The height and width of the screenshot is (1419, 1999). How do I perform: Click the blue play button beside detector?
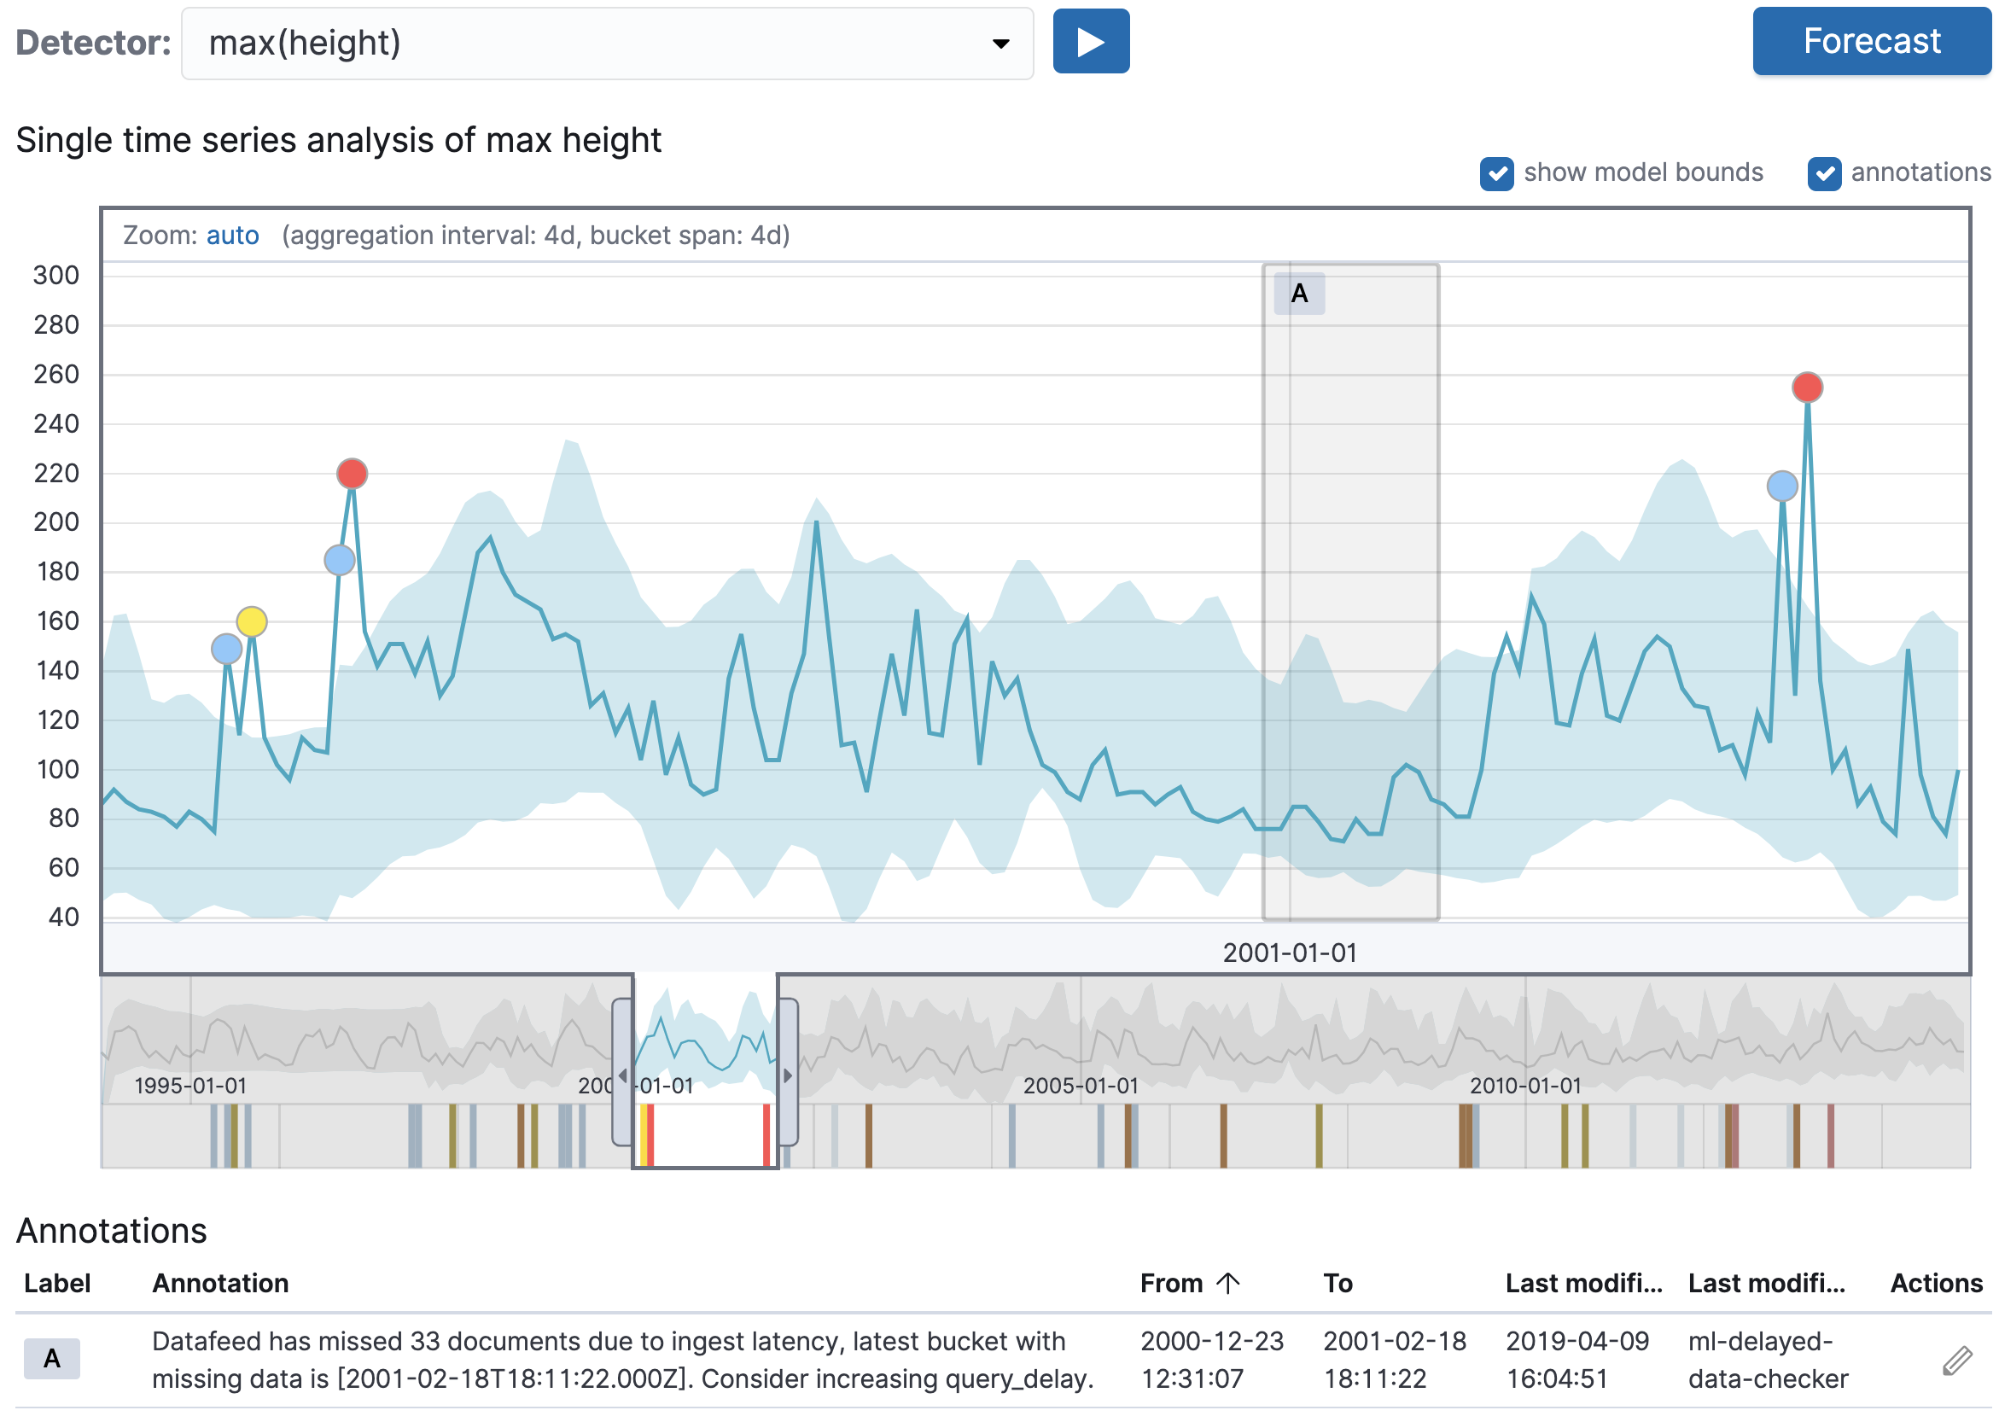pos(1090,42)
